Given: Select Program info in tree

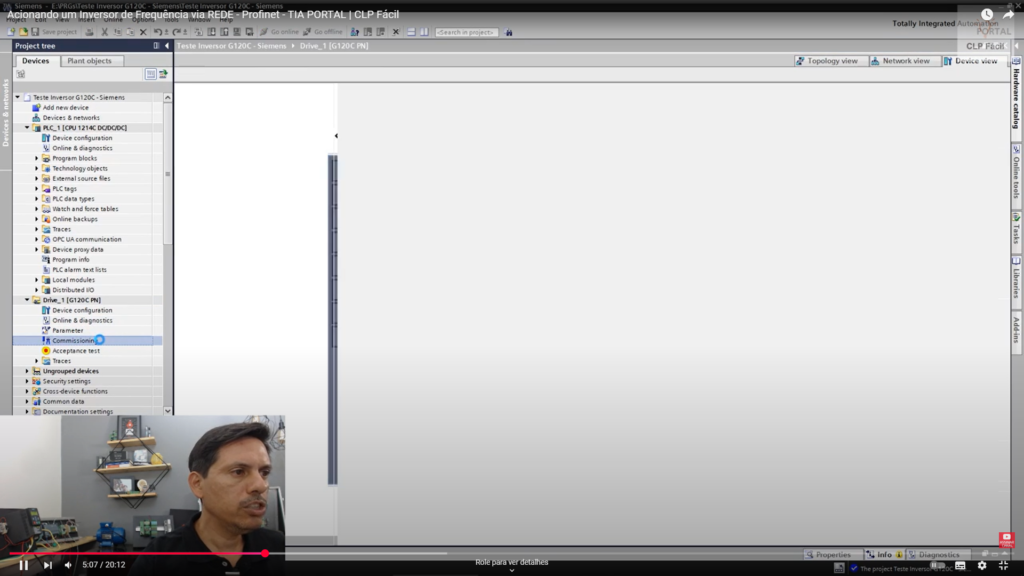Looking at the screenshot, I should click(71, 259).
